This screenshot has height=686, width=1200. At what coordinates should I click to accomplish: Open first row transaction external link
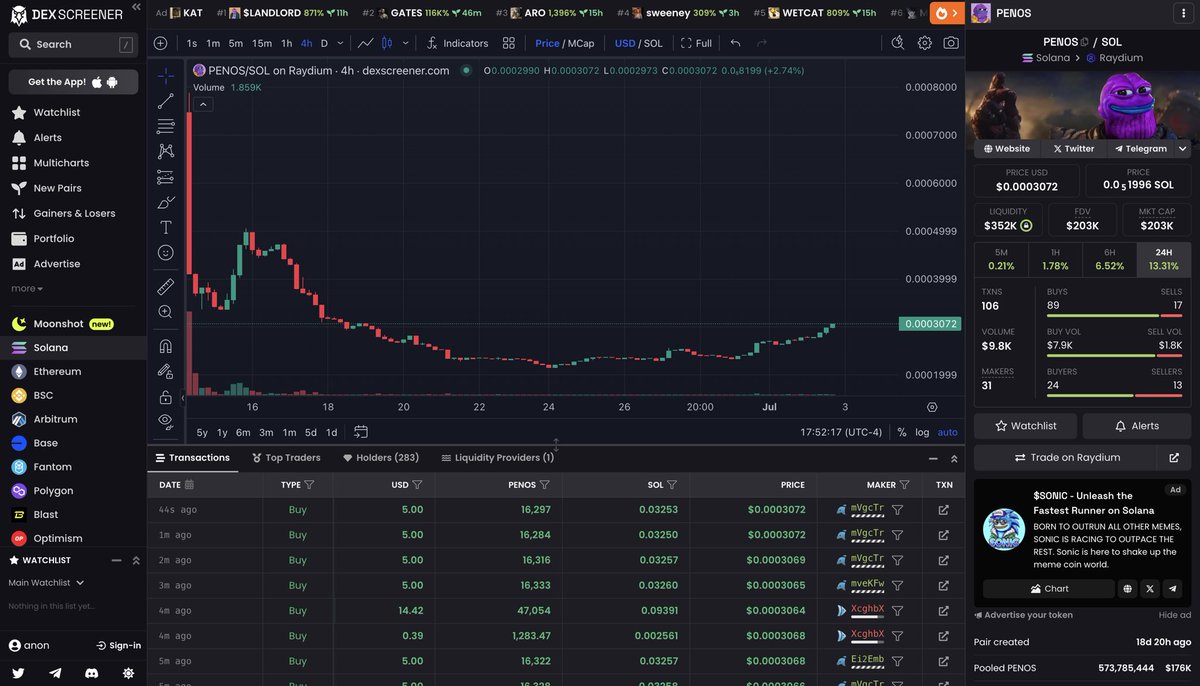click(x=943, y=510)
